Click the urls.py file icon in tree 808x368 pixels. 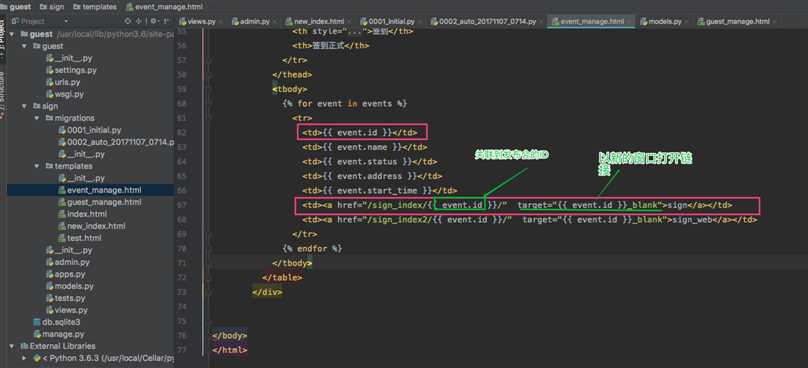49,82
